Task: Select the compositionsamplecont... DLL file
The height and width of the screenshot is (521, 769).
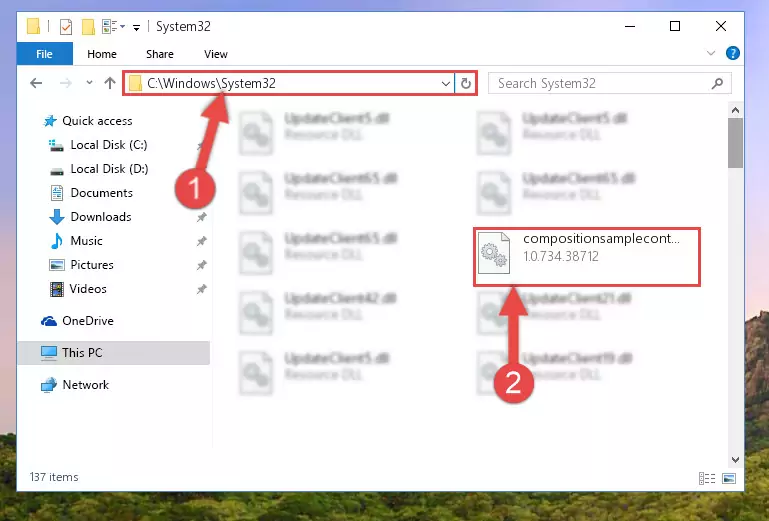Action: [x=587, y=257]
